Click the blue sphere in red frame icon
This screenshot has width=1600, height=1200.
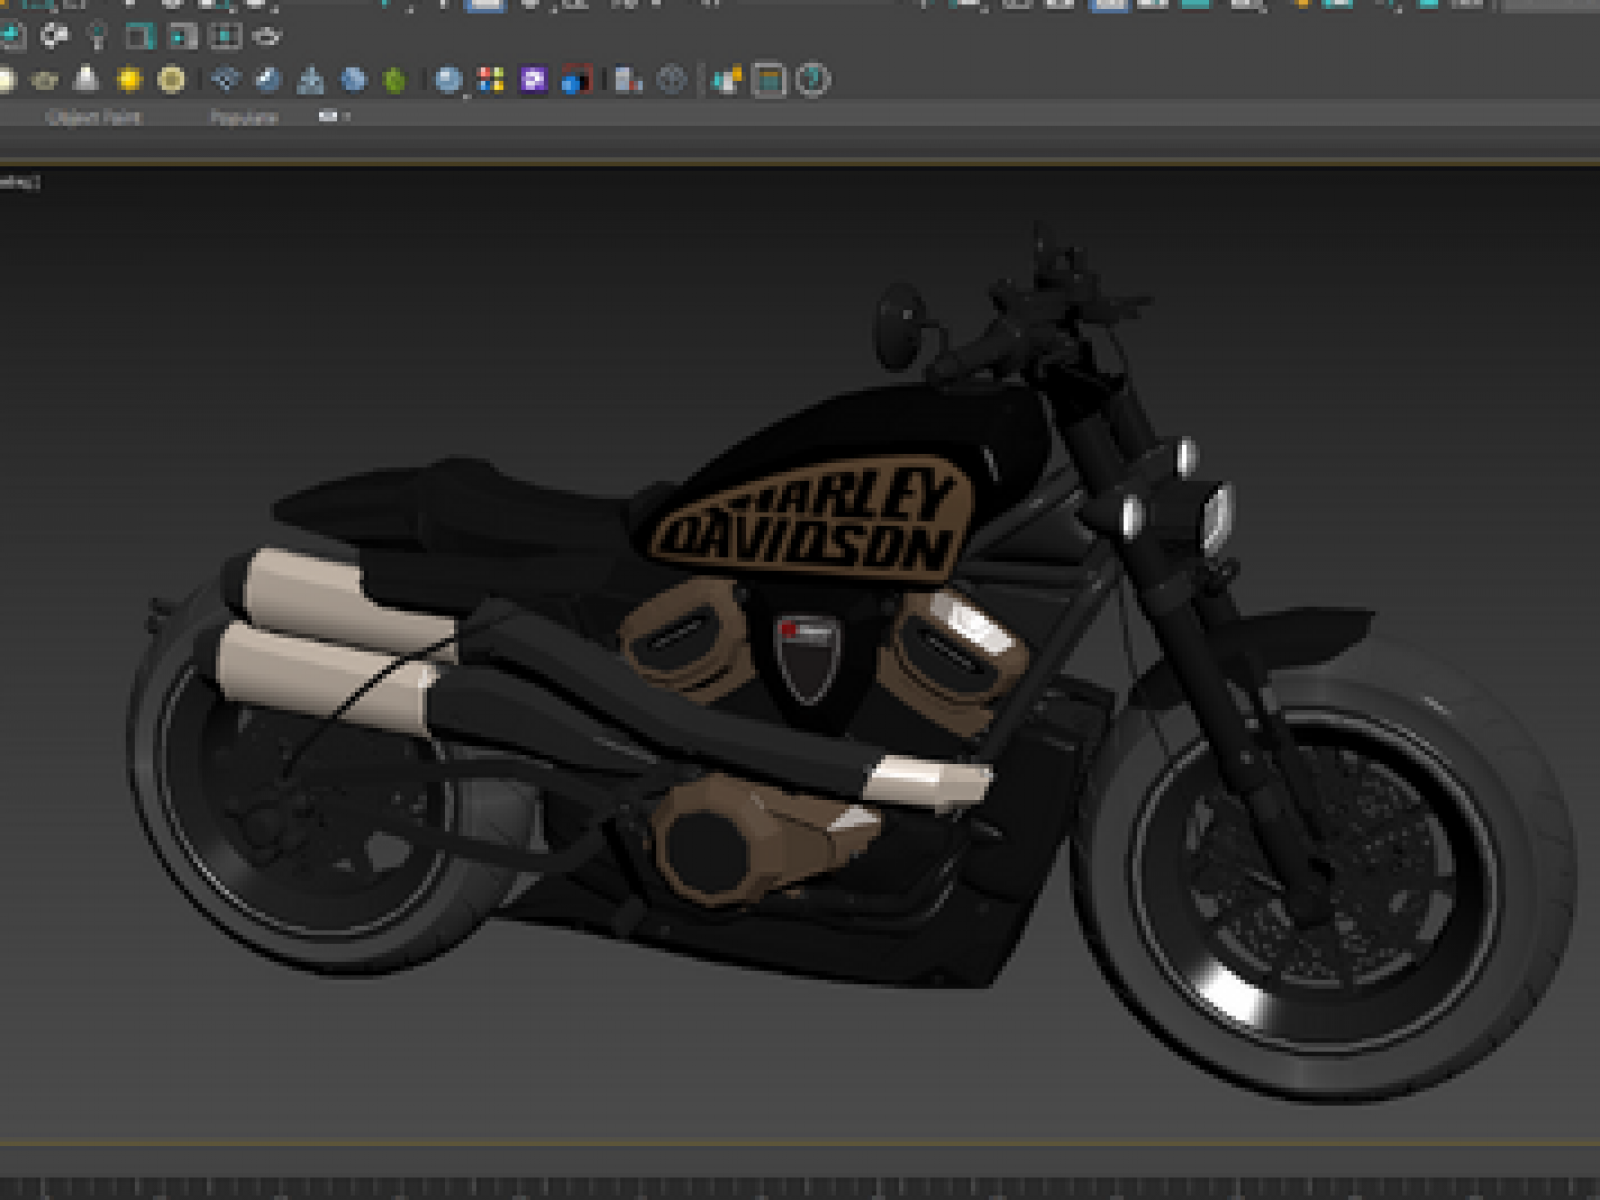point(576,79)
